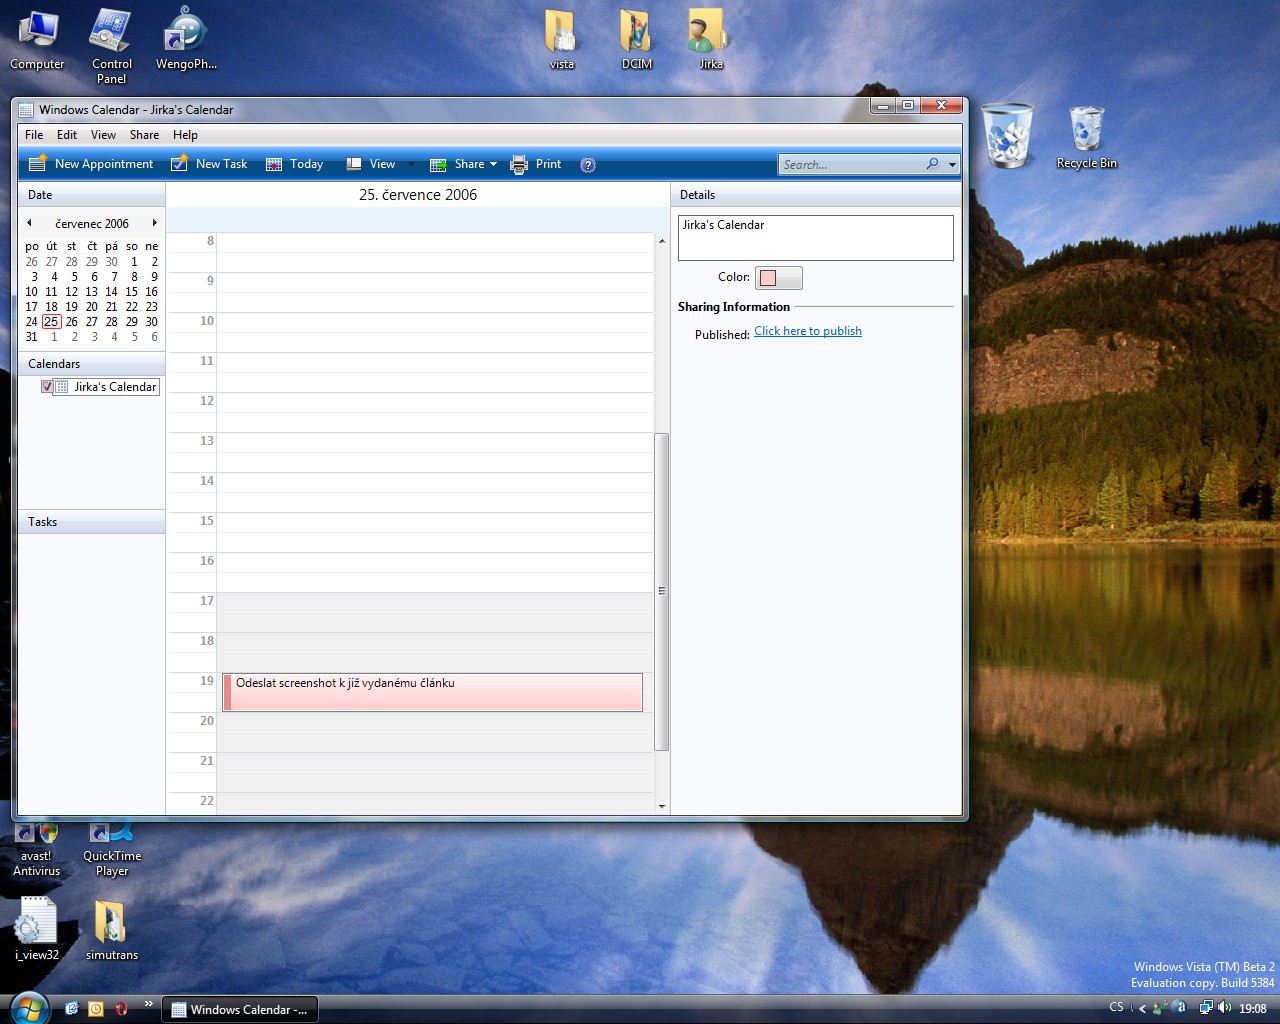Viewport: 1280px width, 1024px height.
Task: Uncheck the Jirka's Calendar checkbox
Action: coord(47,387)
